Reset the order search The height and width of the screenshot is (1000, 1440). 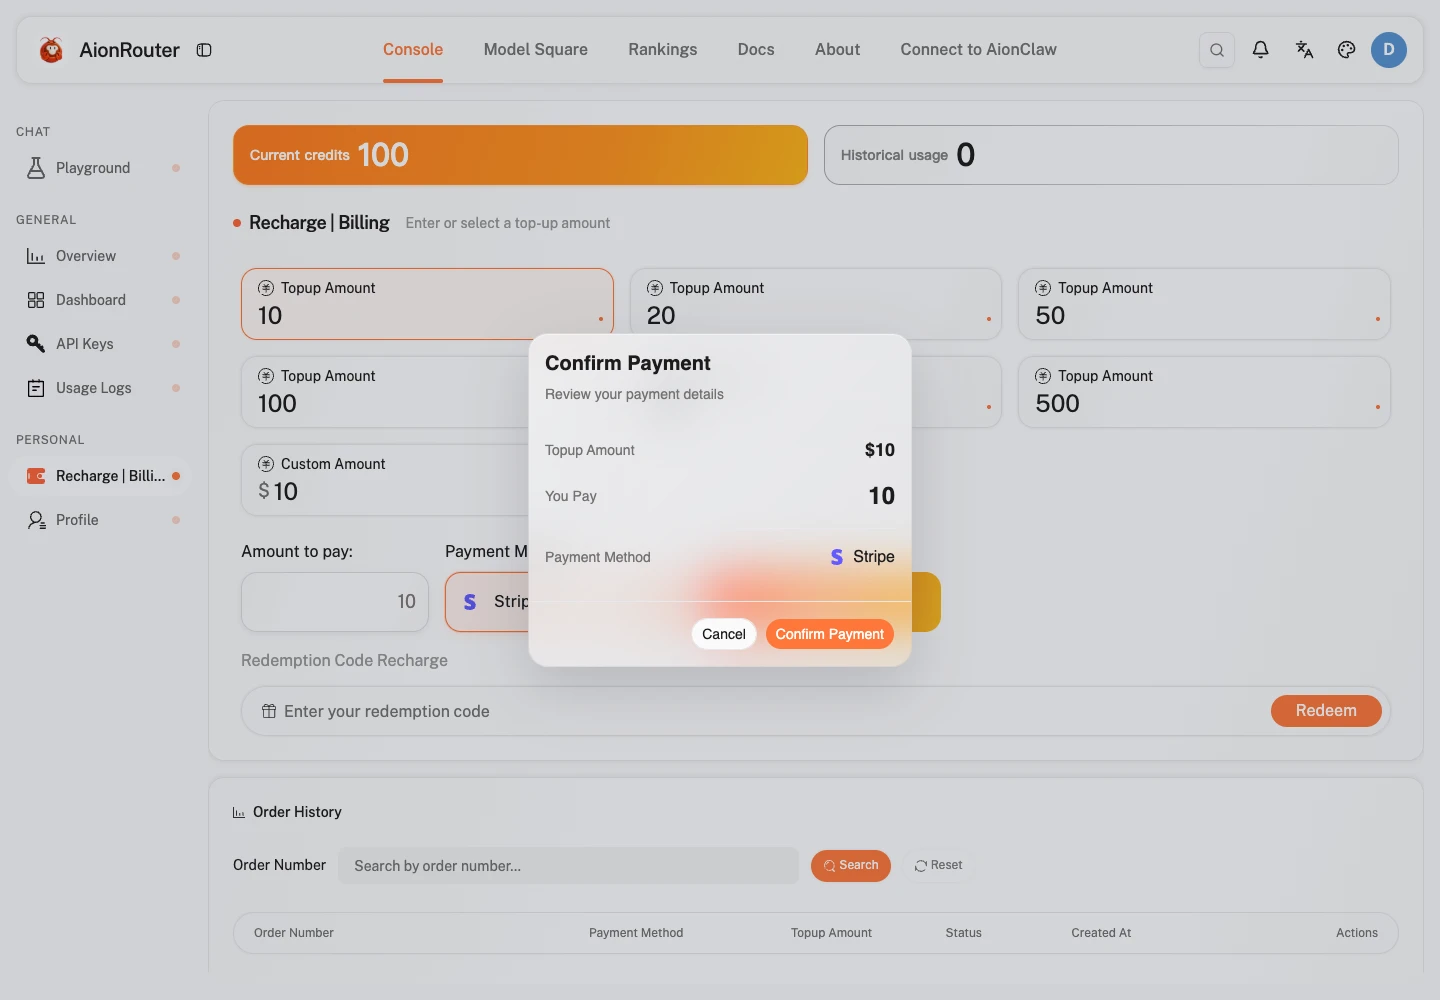tap(938, 865)
